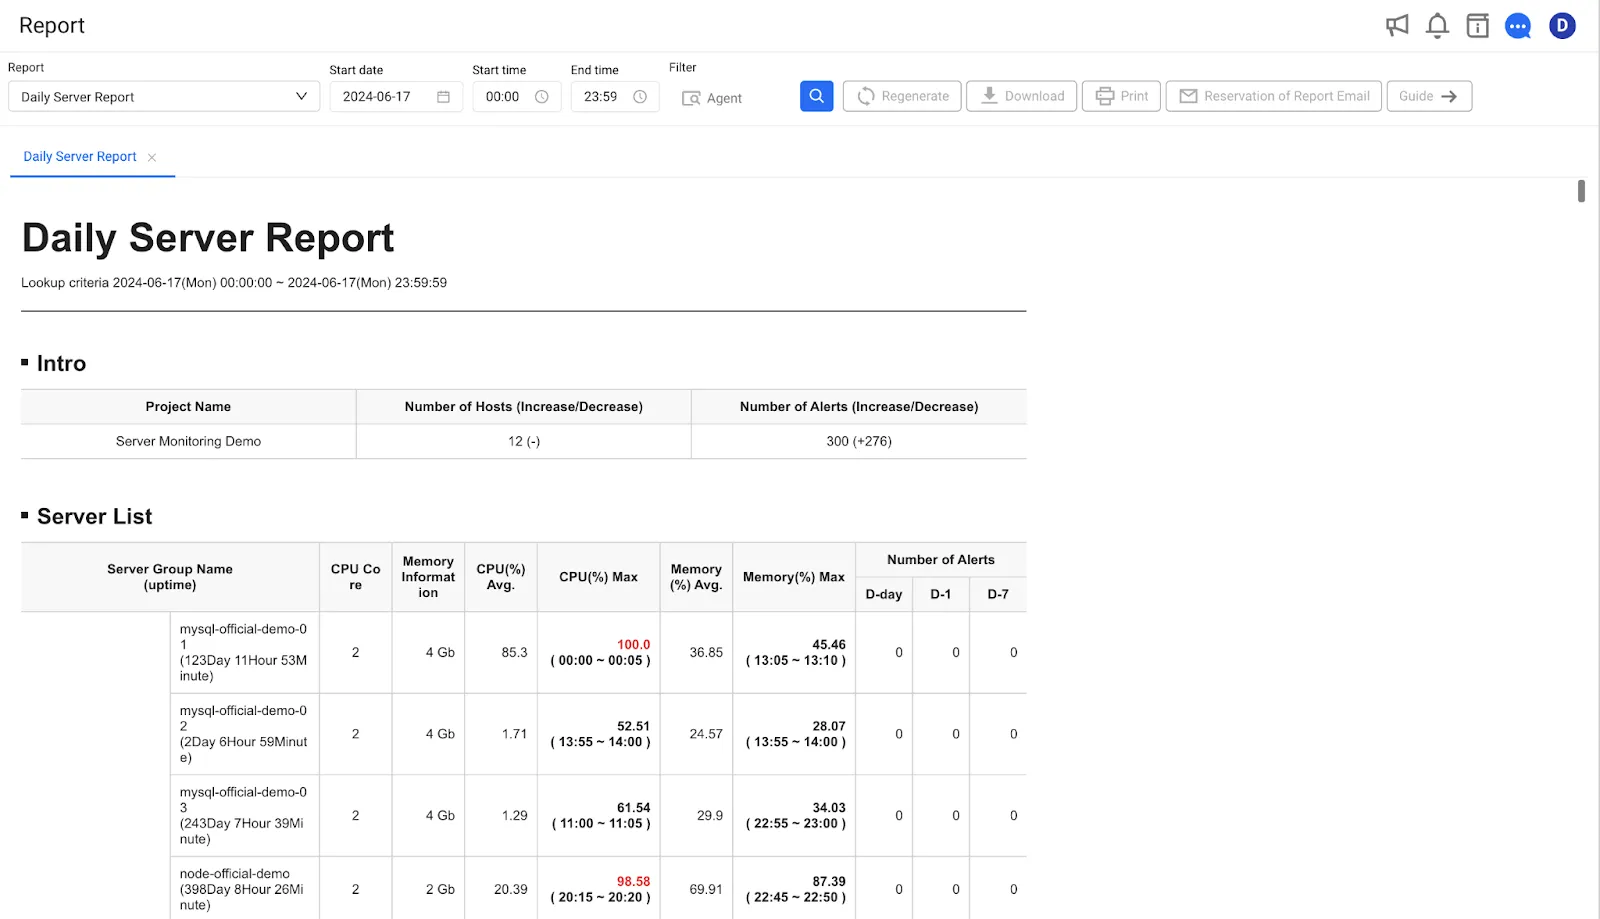This screenshot has height=919, width=1600.
Task: Expand the Report type dropdown
Action: tap(164, 96)
